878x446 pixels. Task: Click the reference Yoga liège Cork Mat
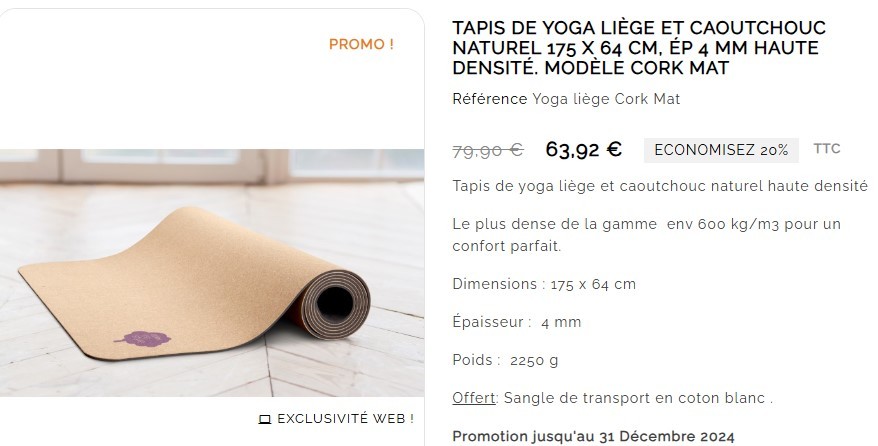click(606, 99)
